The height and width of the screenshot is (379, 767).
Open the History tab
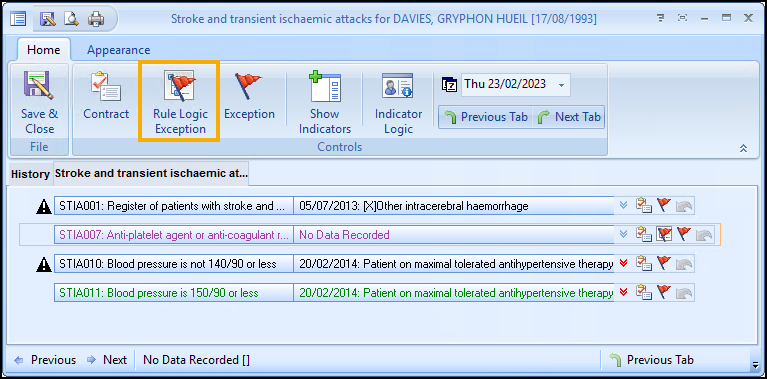[30, 174]
